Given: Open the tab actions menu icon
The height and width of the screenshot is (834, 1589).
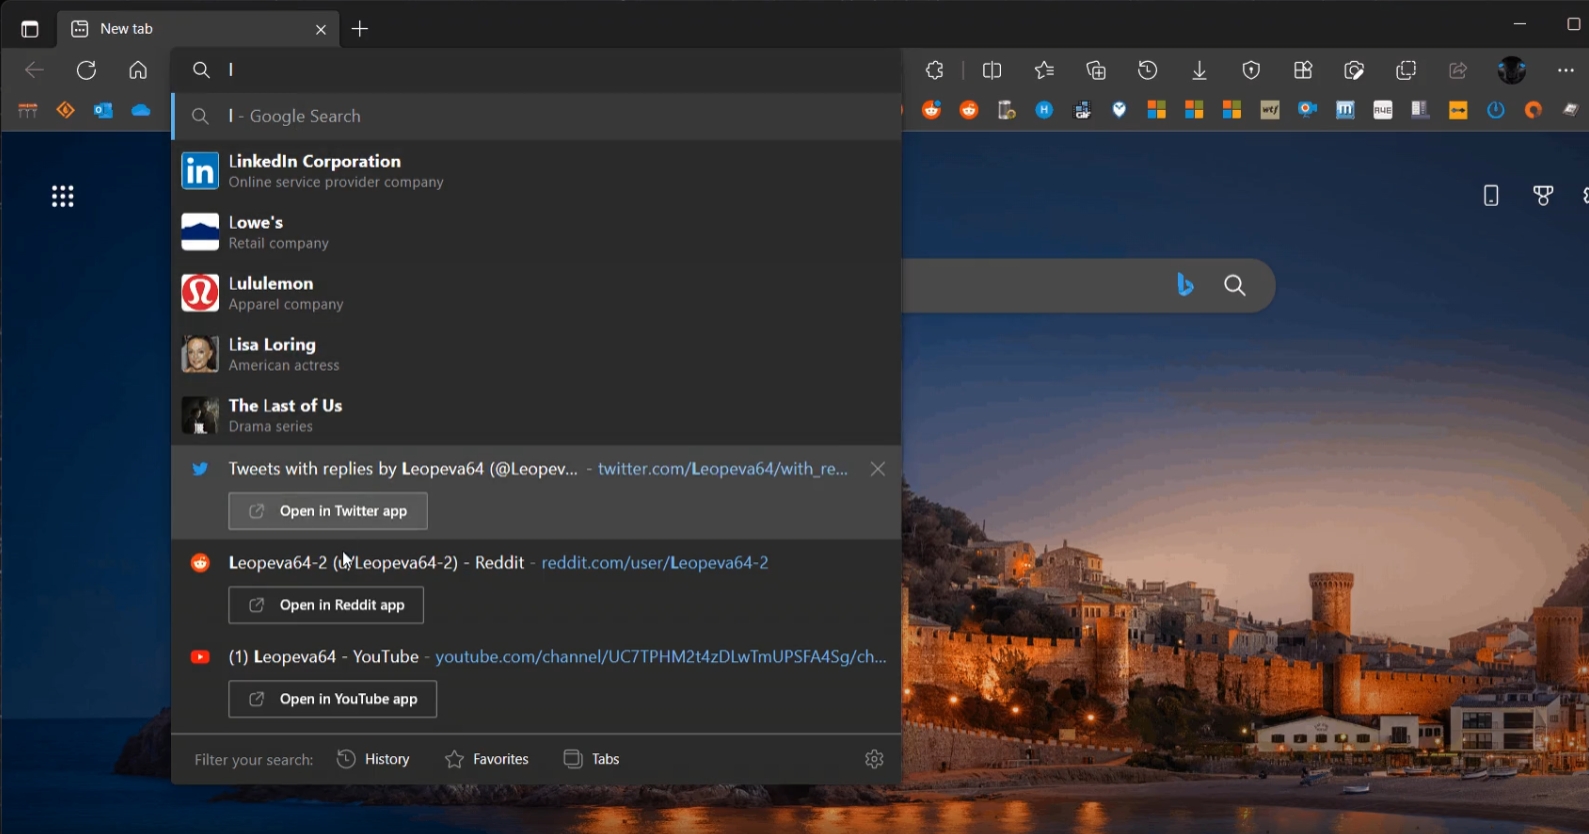Looking at the screenshot, I should click(30, 29).
